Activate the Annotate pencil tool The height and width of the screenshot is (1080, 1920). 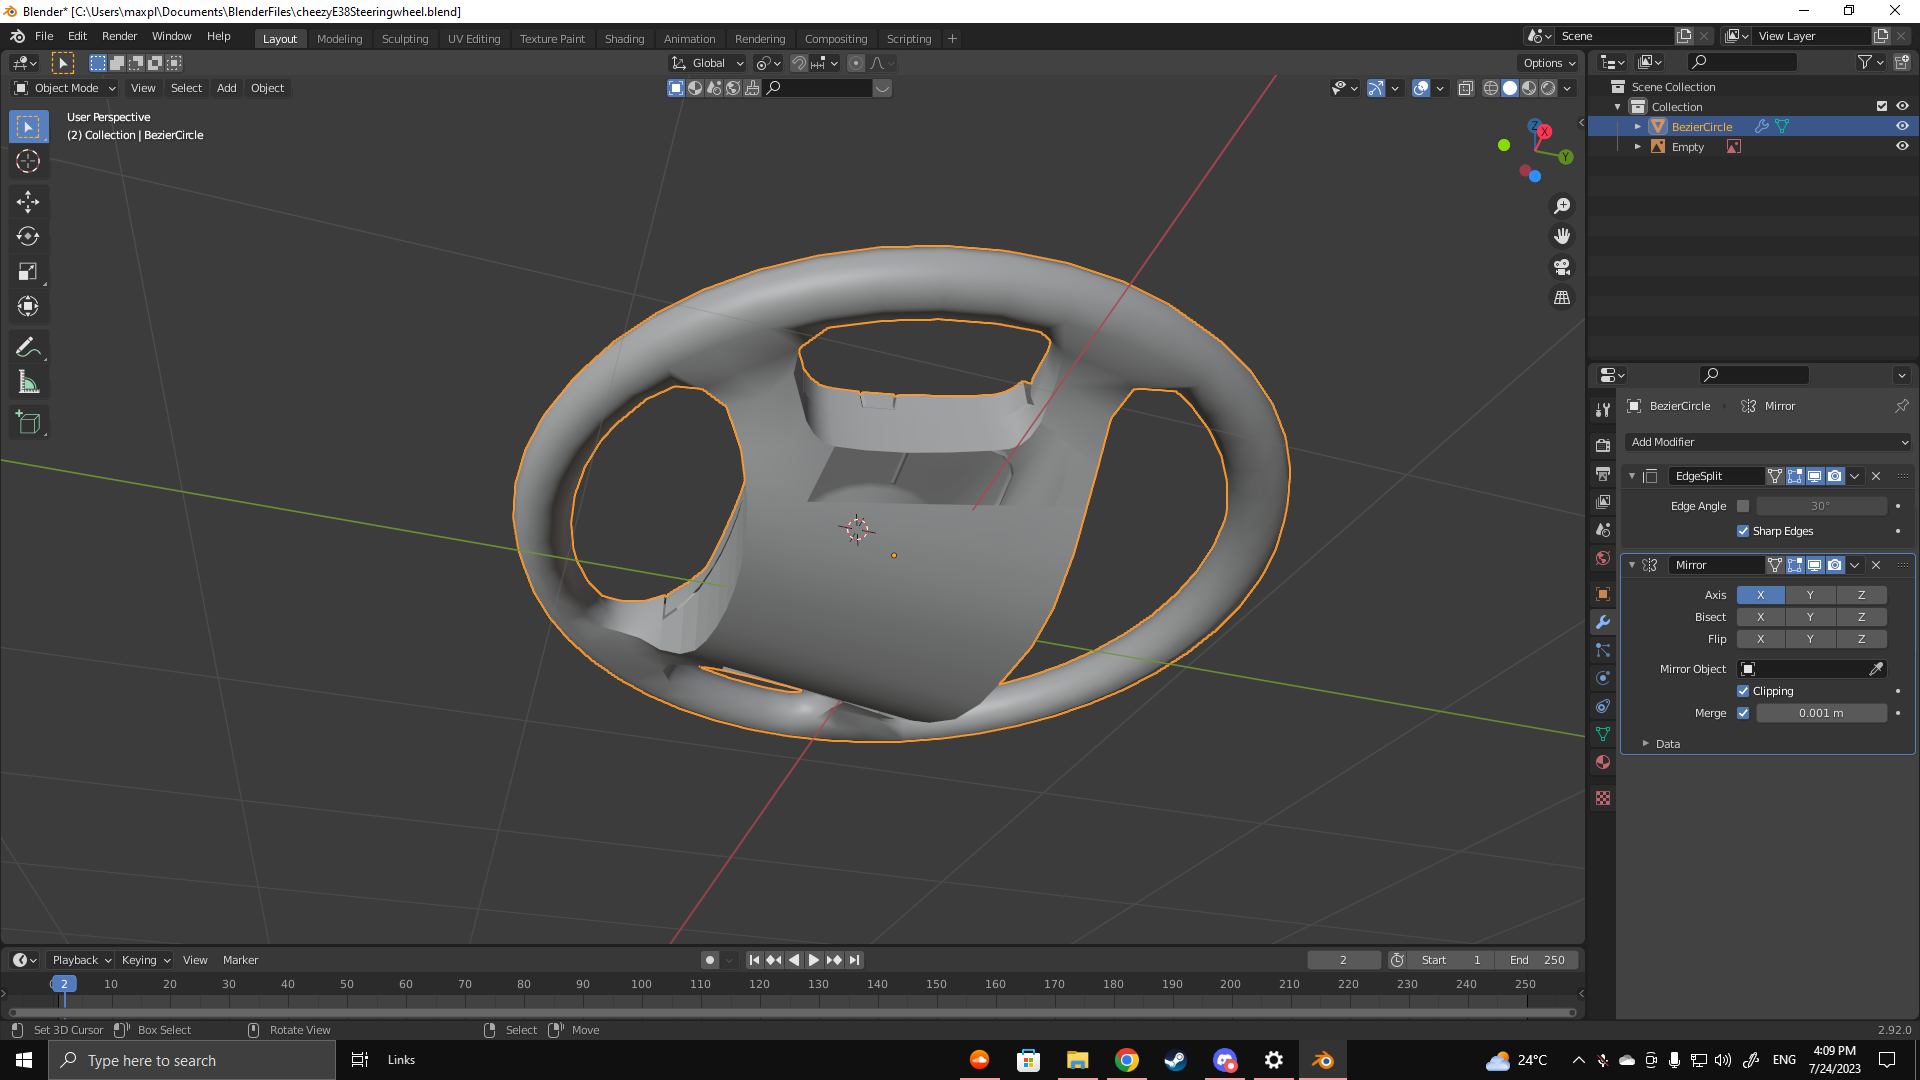click(x=28, y=347)
